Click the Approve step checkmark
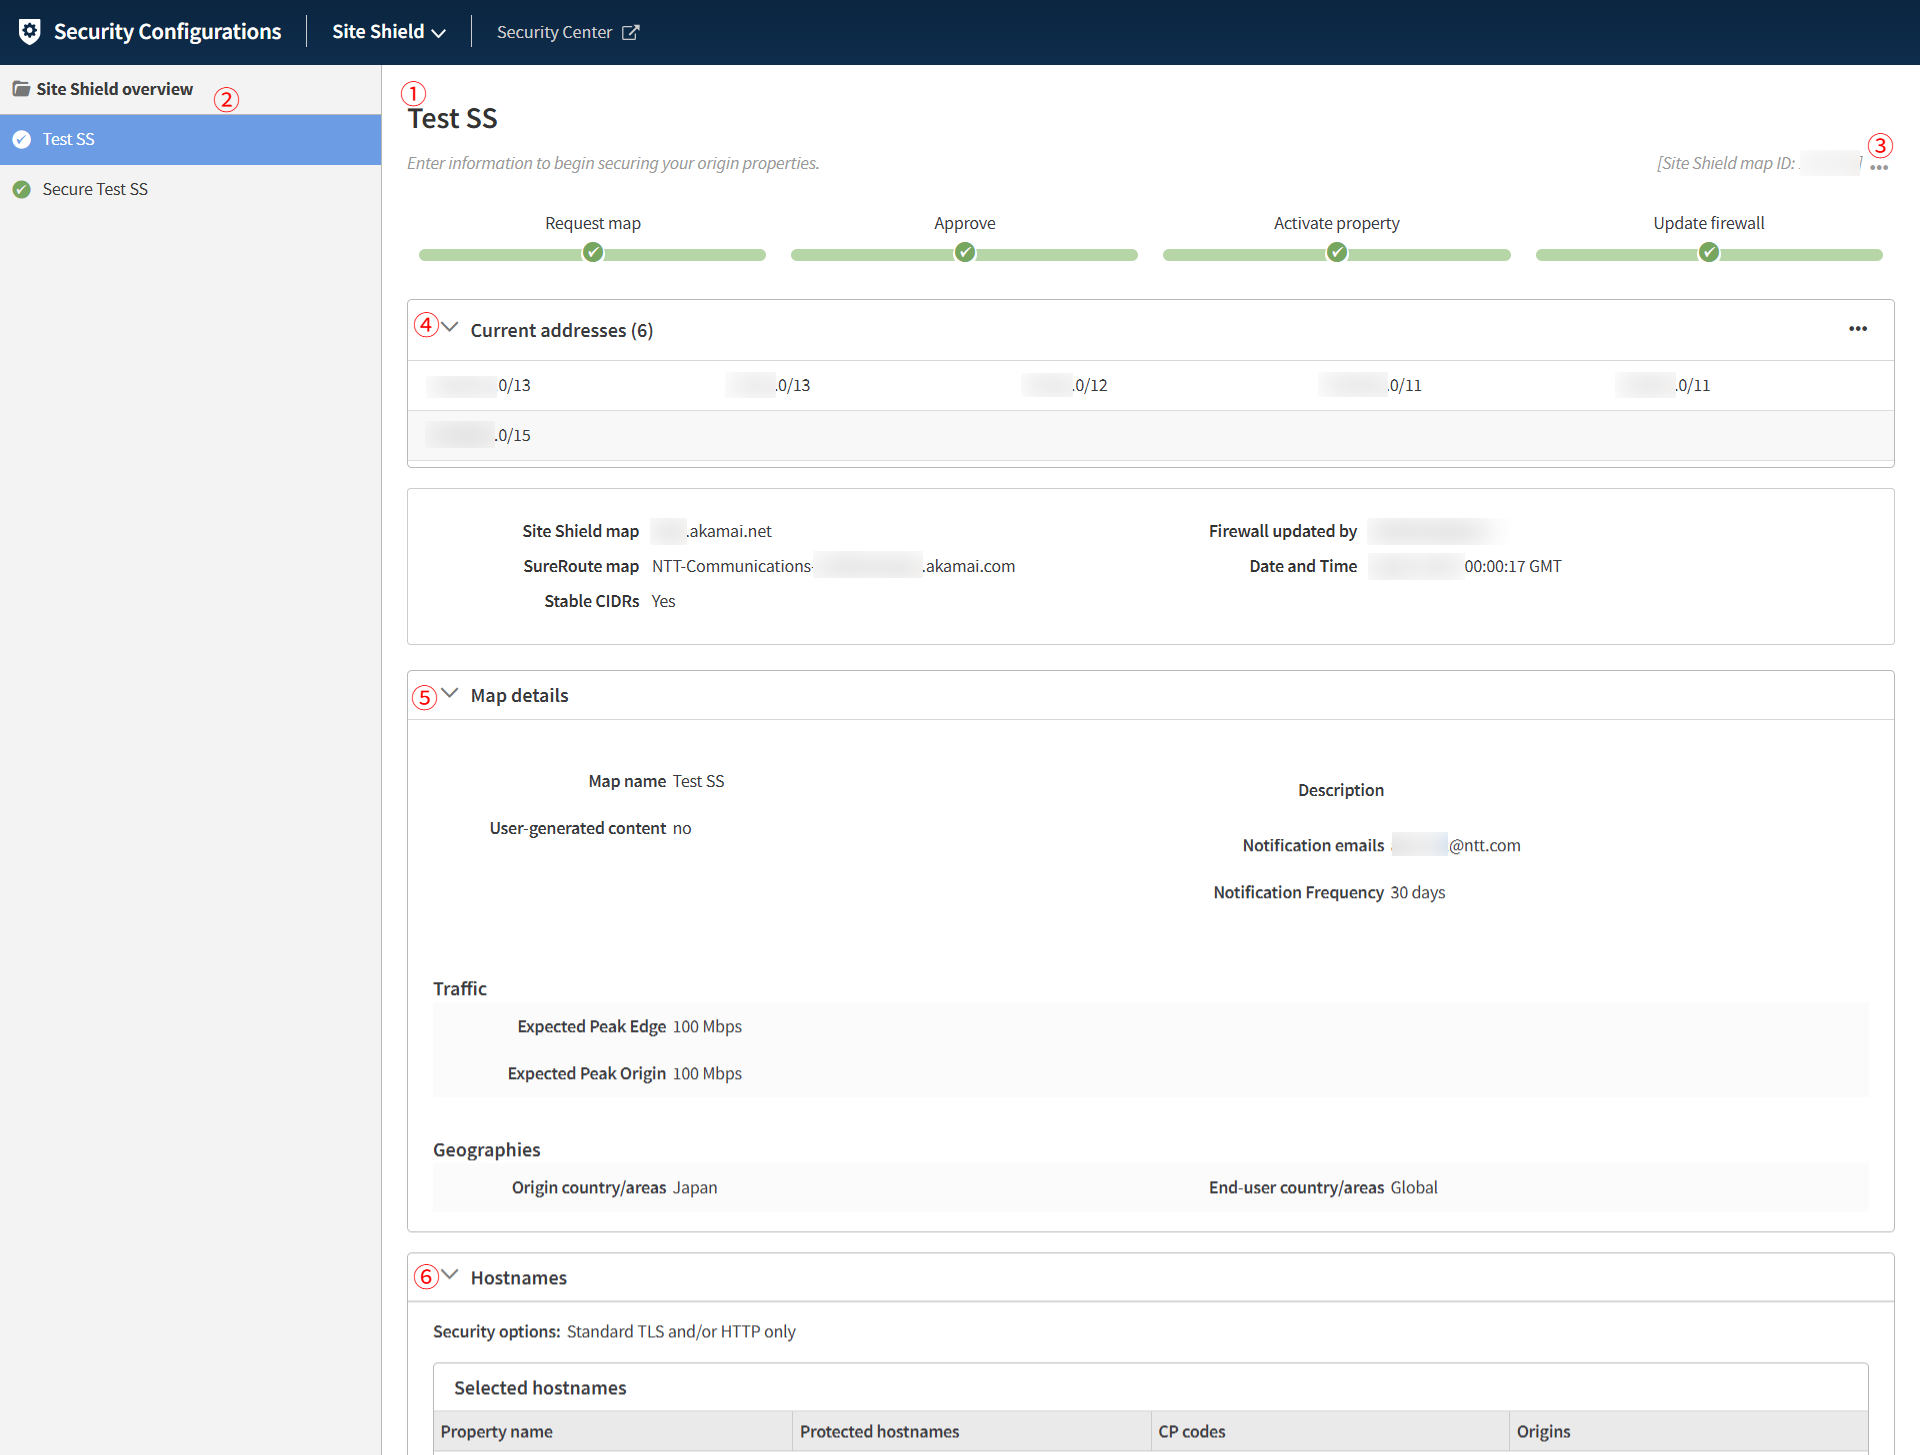The image size is (1920, 1455). click(964, 252)
